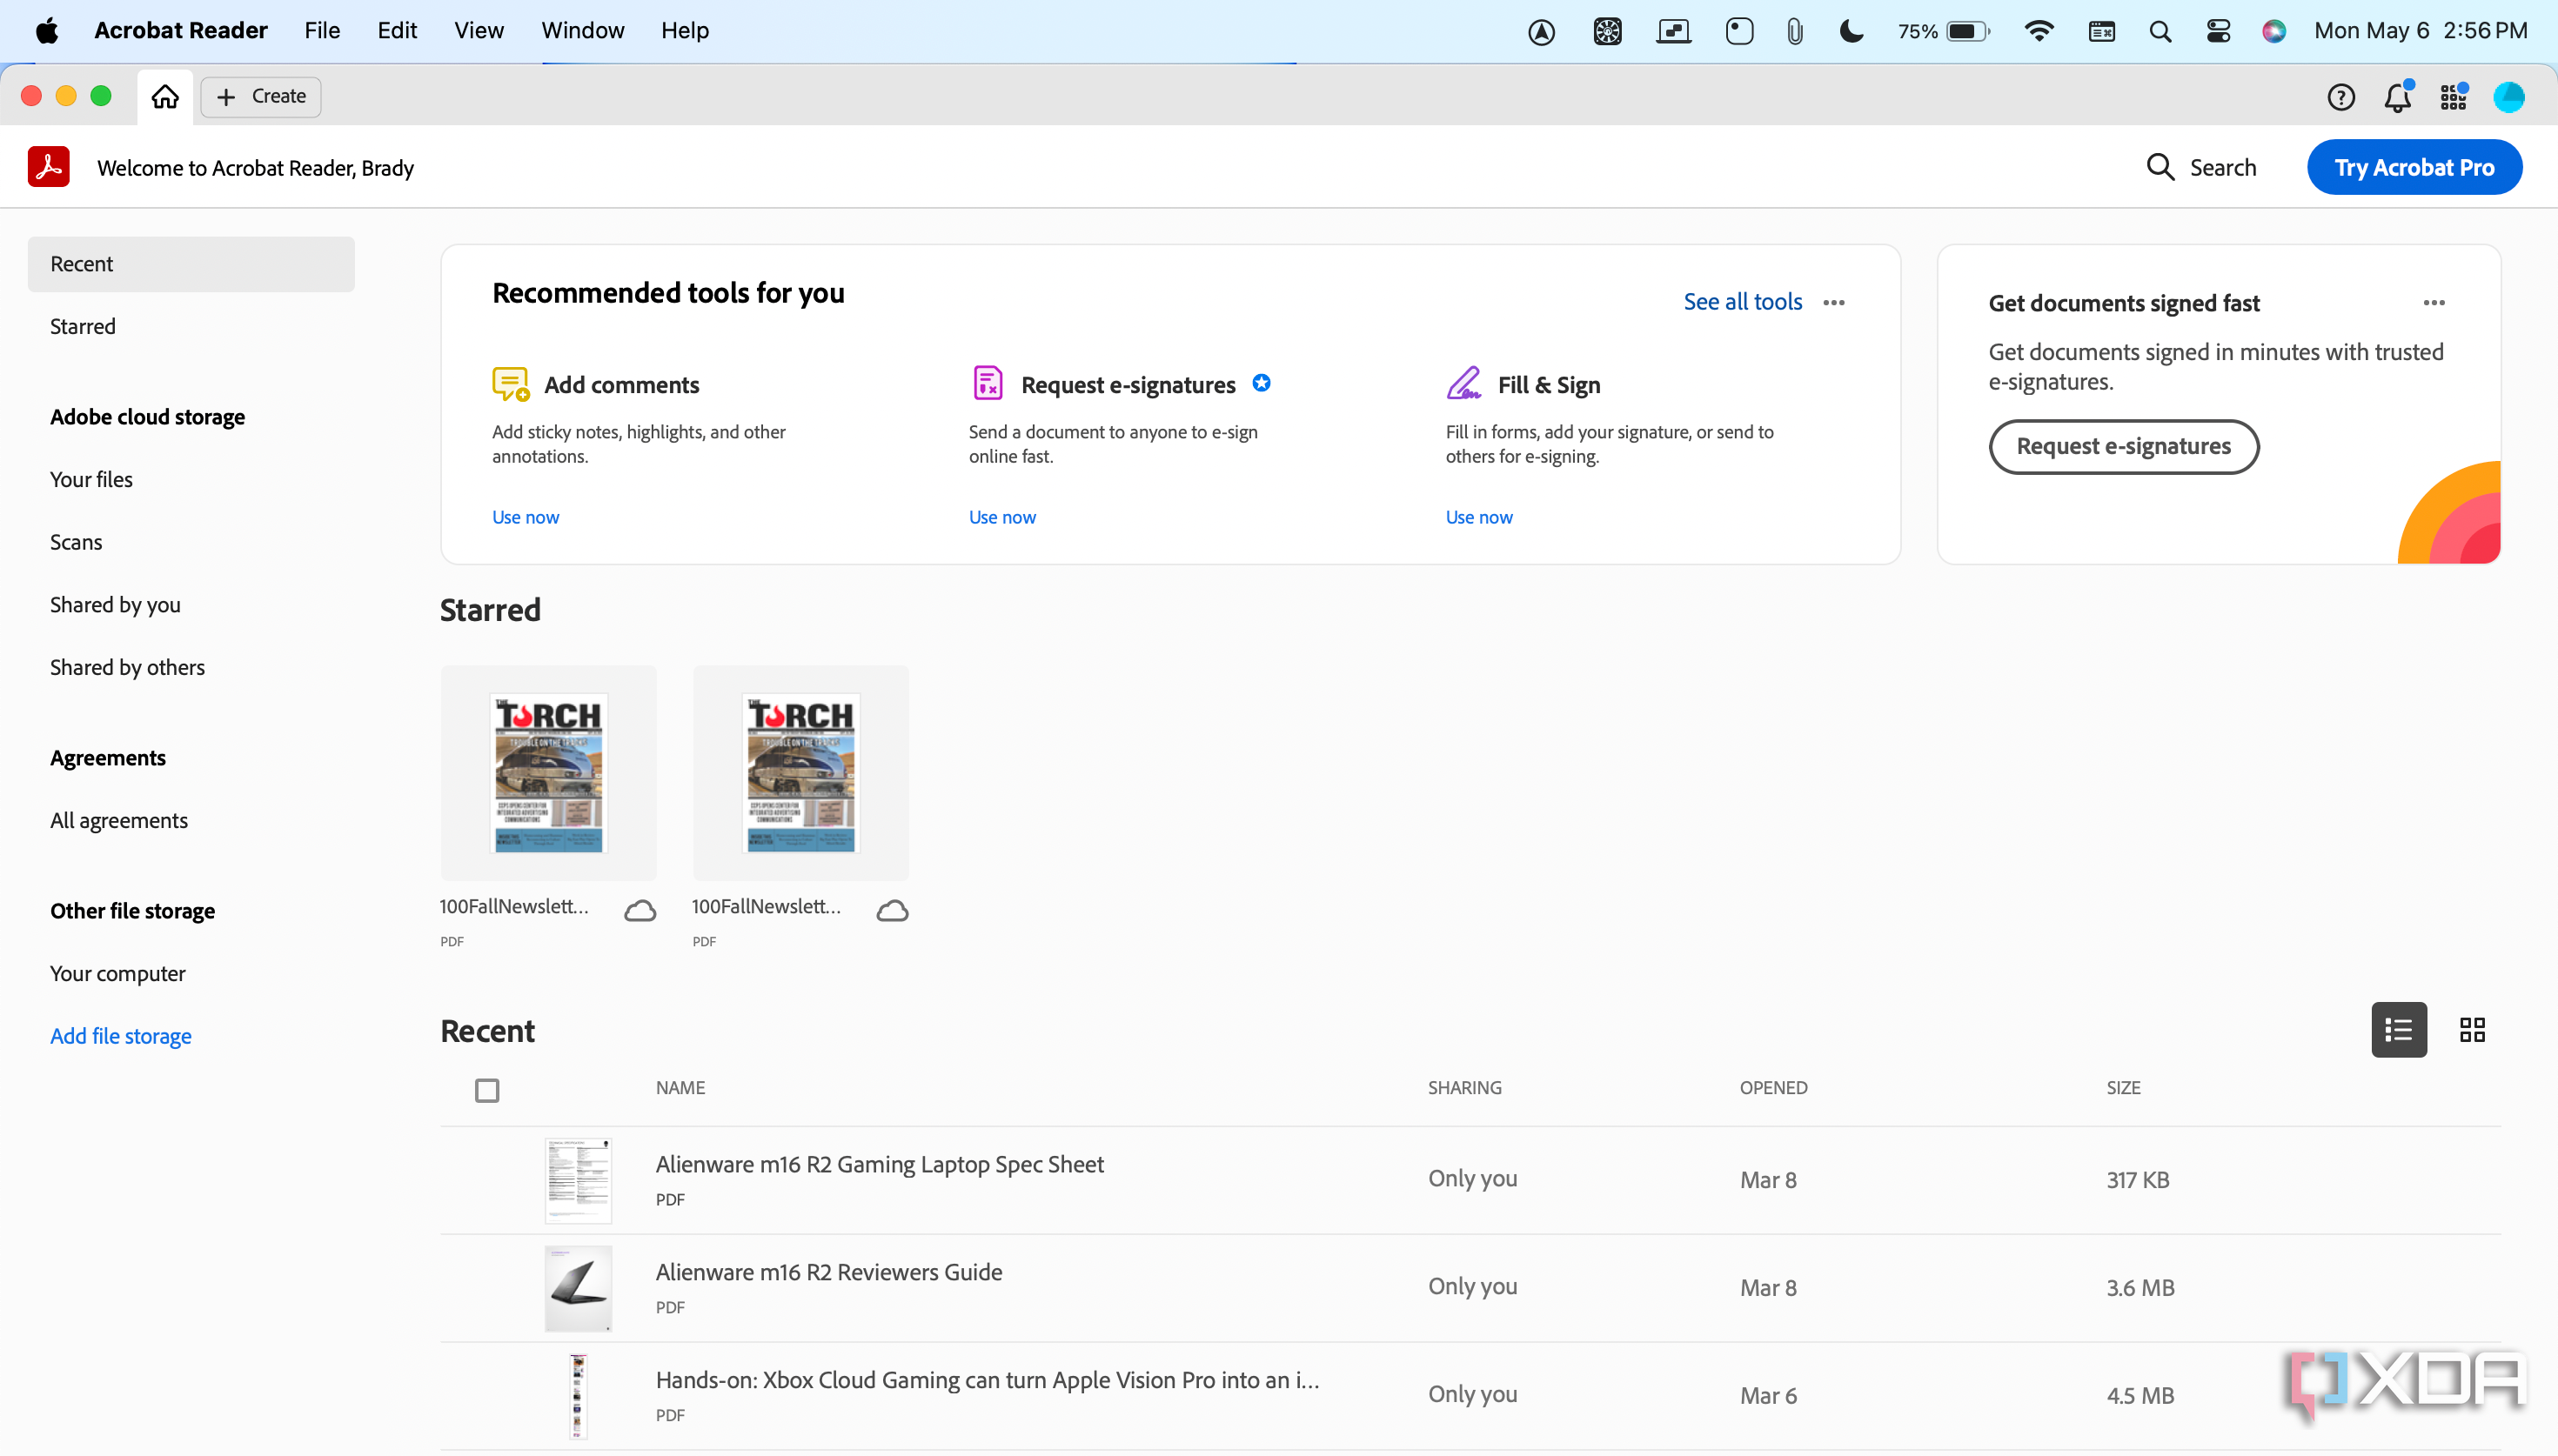The width and height of the screenshot is (2558, 1456).
Task: Click Use now under Request e-signatures
Action: tap(1002, 517)
